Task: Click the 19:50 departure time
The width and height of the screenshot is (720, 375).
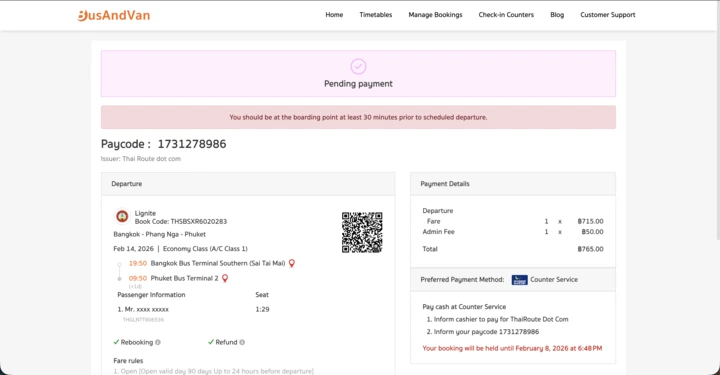Action: pyautogui.click(x=138, y=263)
